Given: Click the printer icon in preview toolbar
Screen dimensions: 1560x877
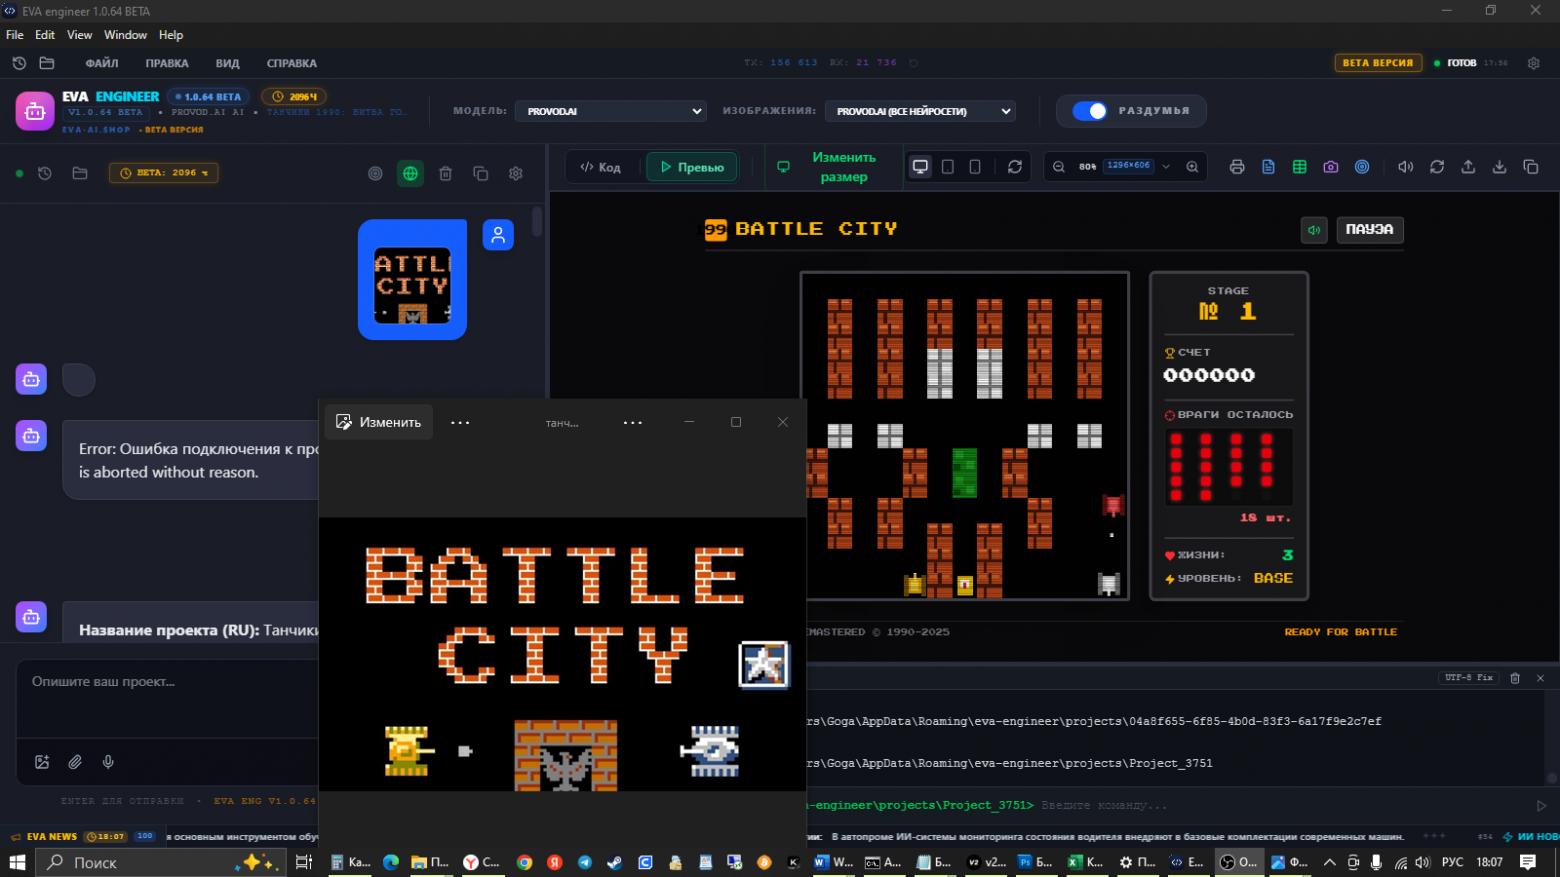Looking at the screenshot, I should tap(1237, 167).
